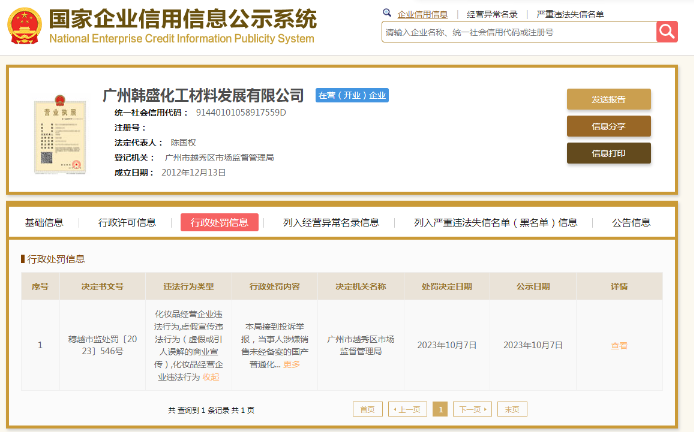
Task: Click the credit code 91440101058917559D
Action: point(241,112)
